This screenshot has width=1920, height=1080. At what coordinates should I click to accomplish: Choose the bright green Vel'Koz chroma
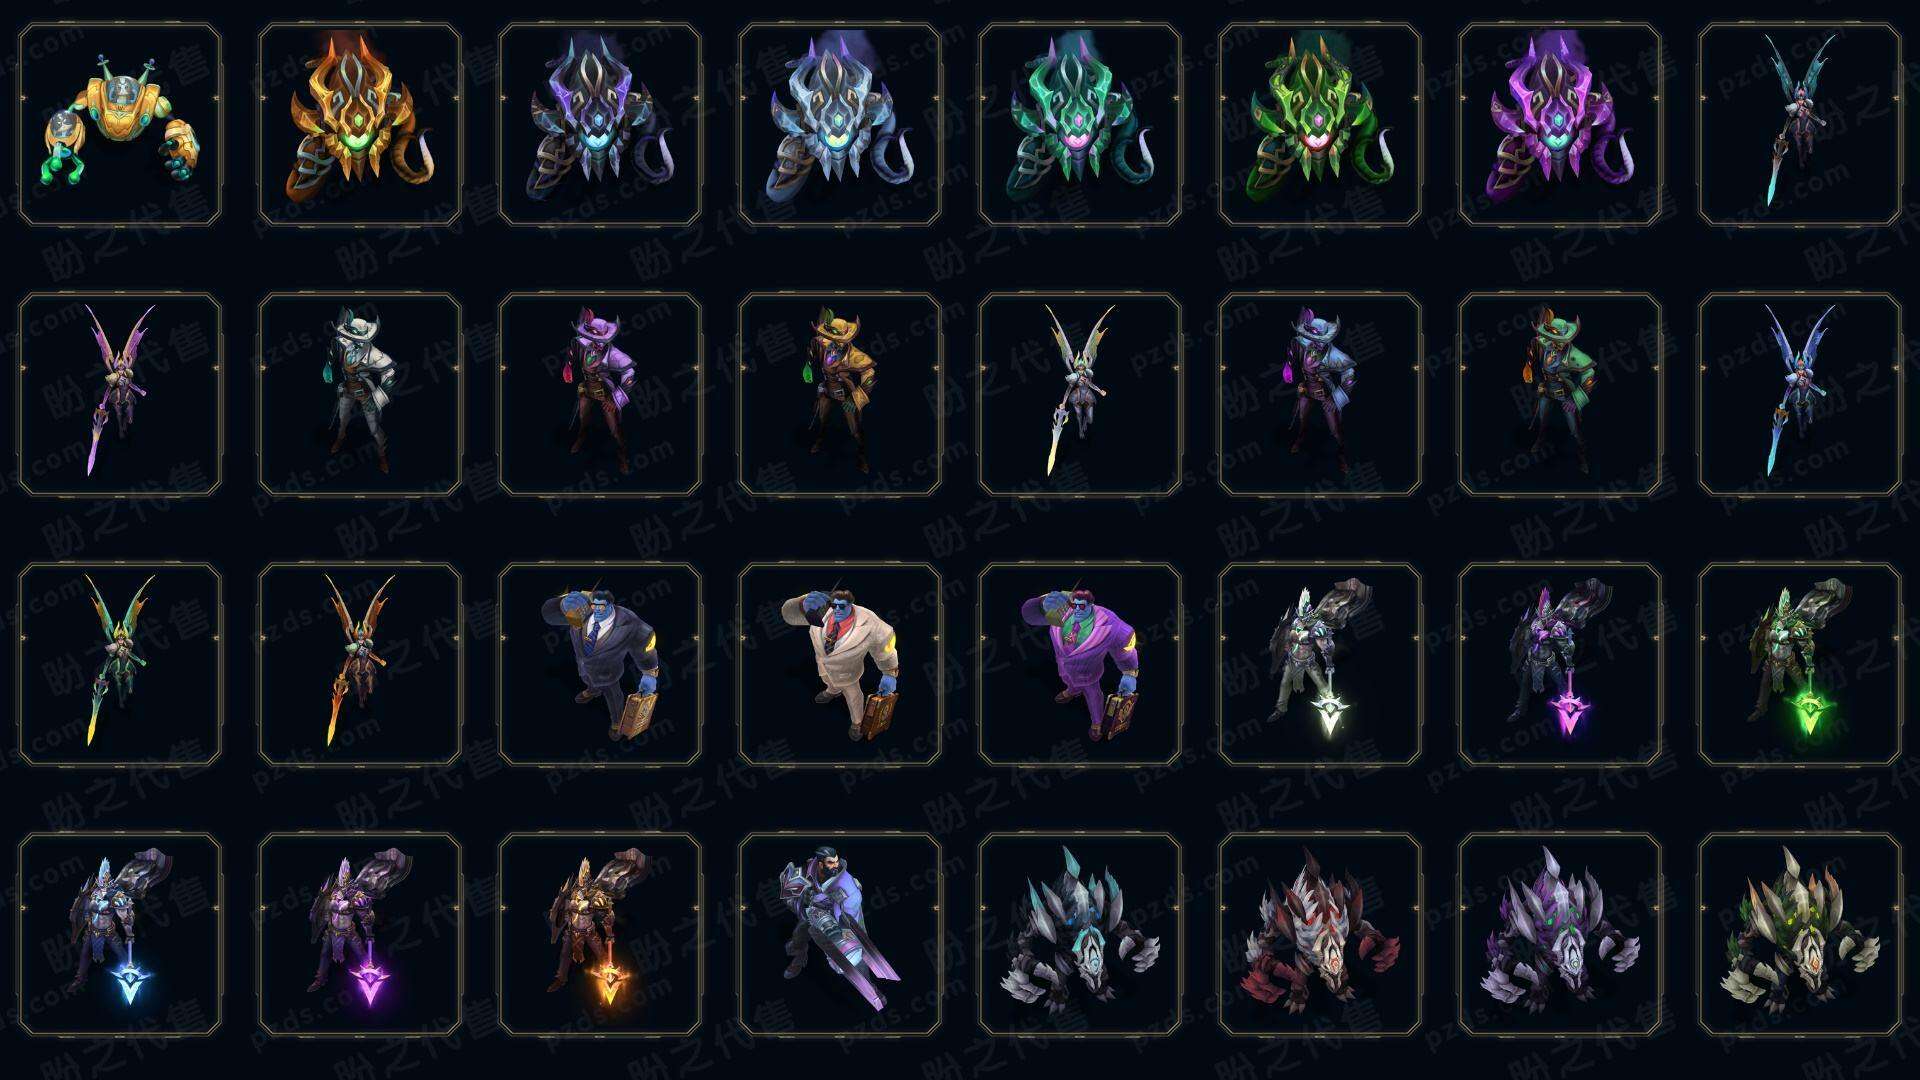pyautogui.click(x=1320, y=125)
